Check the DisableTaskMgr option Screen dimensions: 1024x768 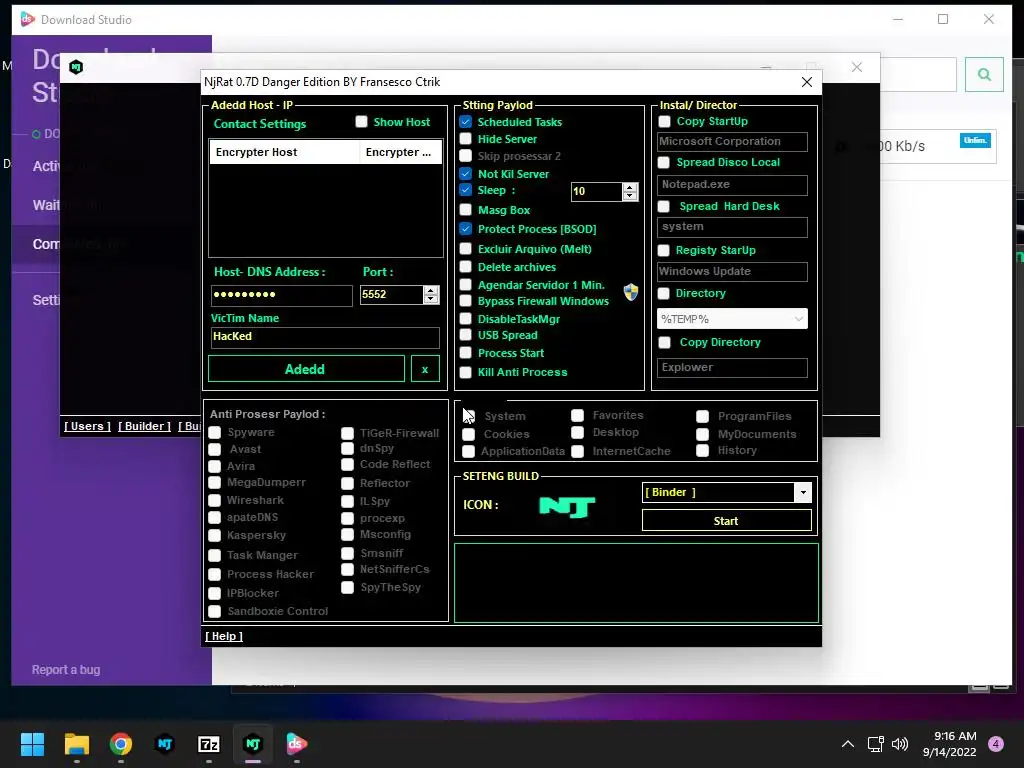[466, 319]
